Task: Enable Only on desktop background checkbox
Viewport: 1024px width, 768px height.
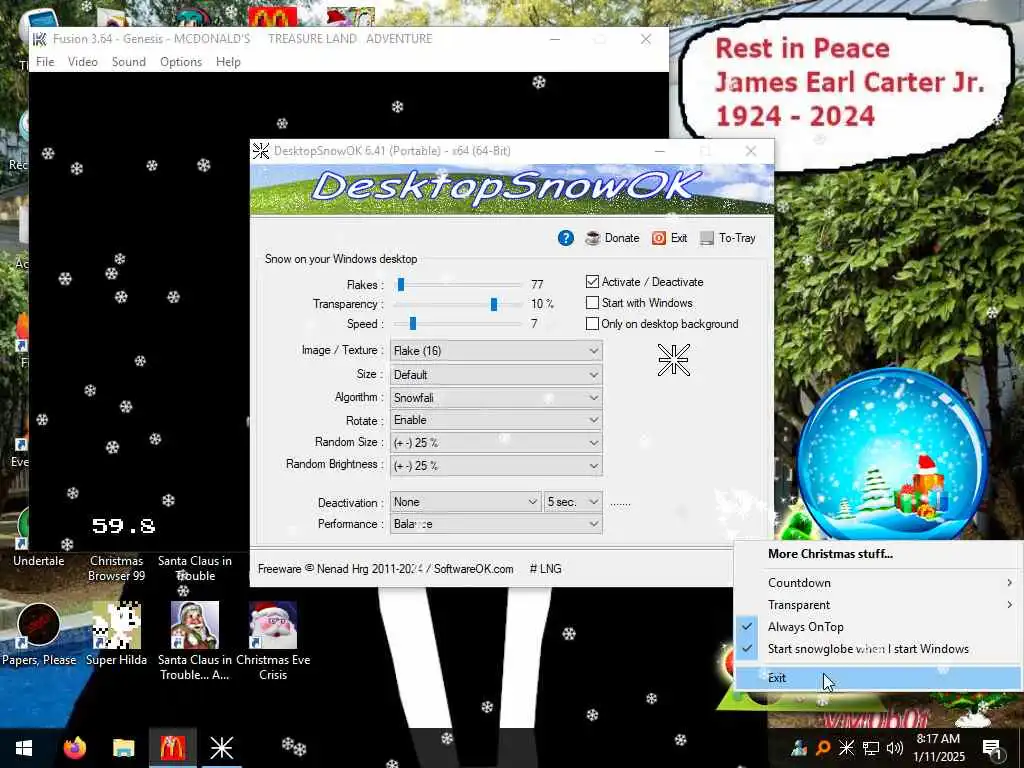Action: (592, 324)
